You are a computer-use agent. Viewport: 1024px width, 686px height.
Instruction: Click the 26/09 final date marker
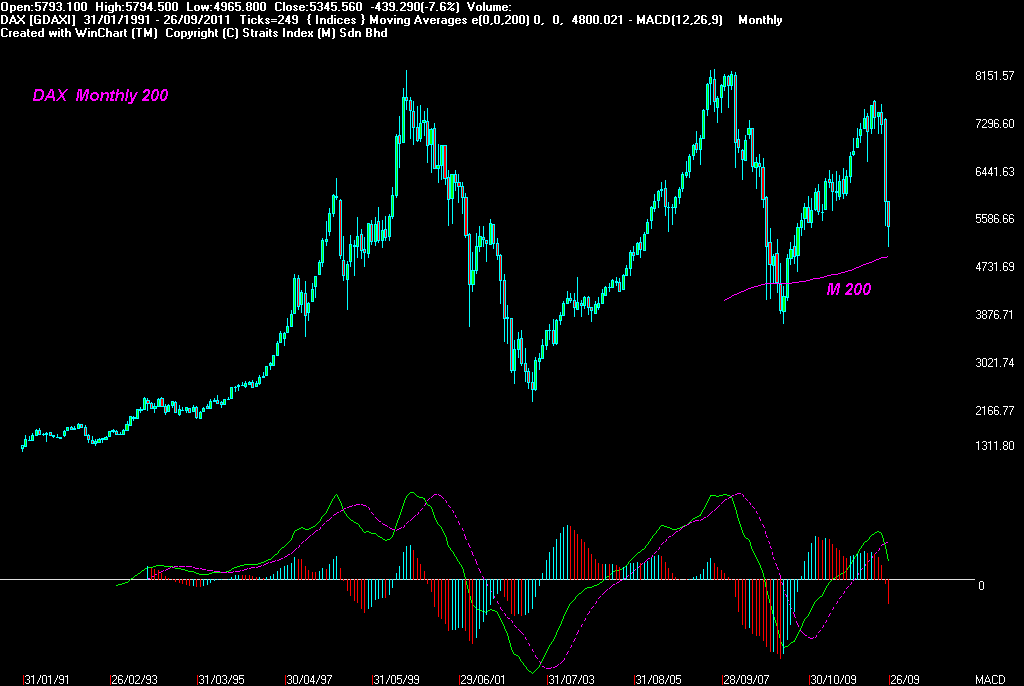coord(905,679)
